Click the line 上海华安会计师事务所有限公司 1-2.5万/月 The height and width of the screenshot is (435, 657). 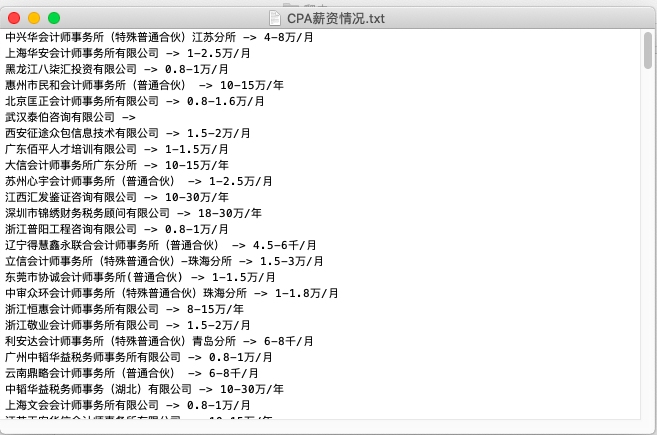tap(128, 53)
